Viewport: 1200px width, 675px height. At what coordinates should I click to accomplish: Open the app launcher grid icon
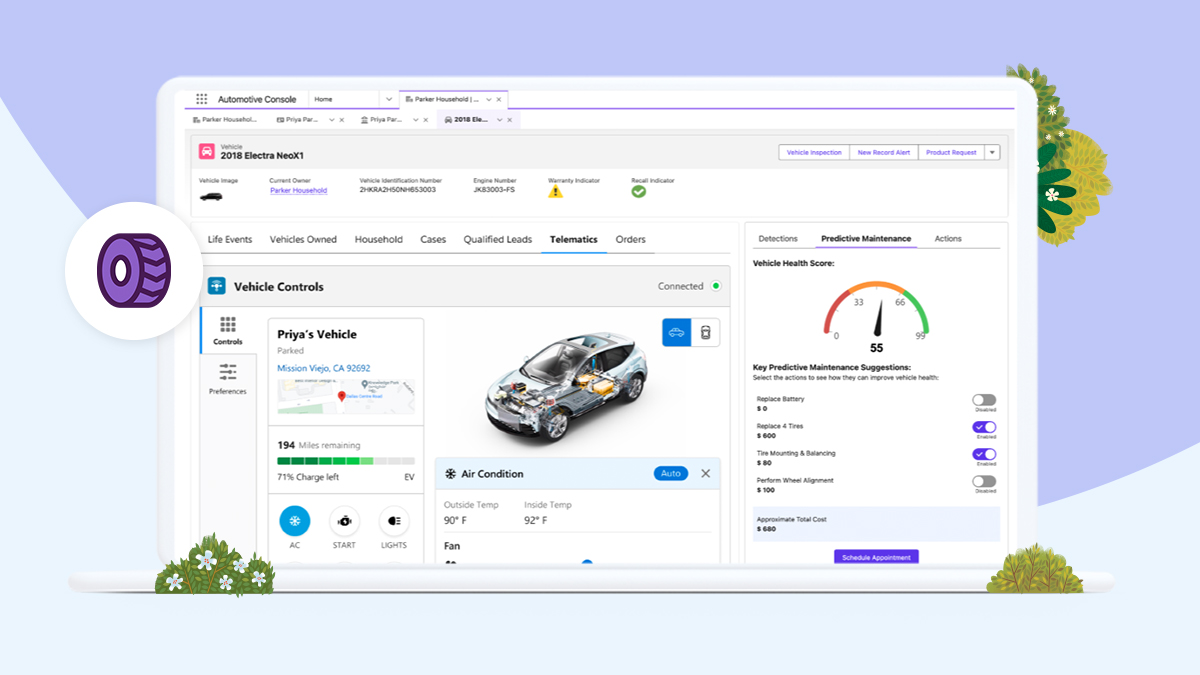(201, 99)
